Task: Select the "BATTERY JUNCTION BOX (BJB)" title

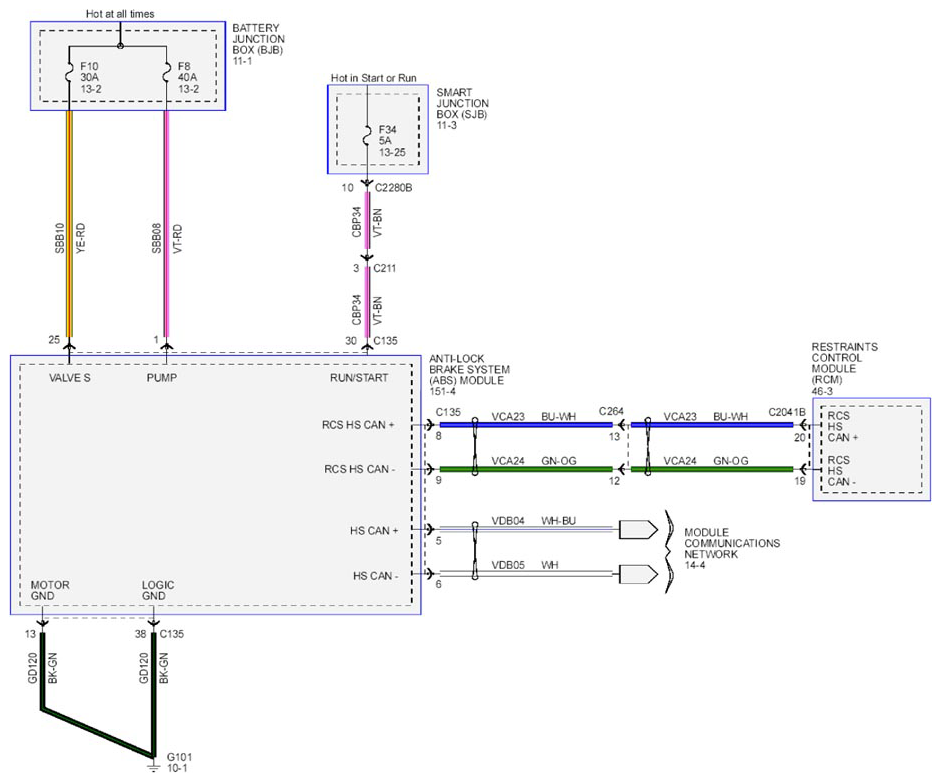Action: point(258,39)
